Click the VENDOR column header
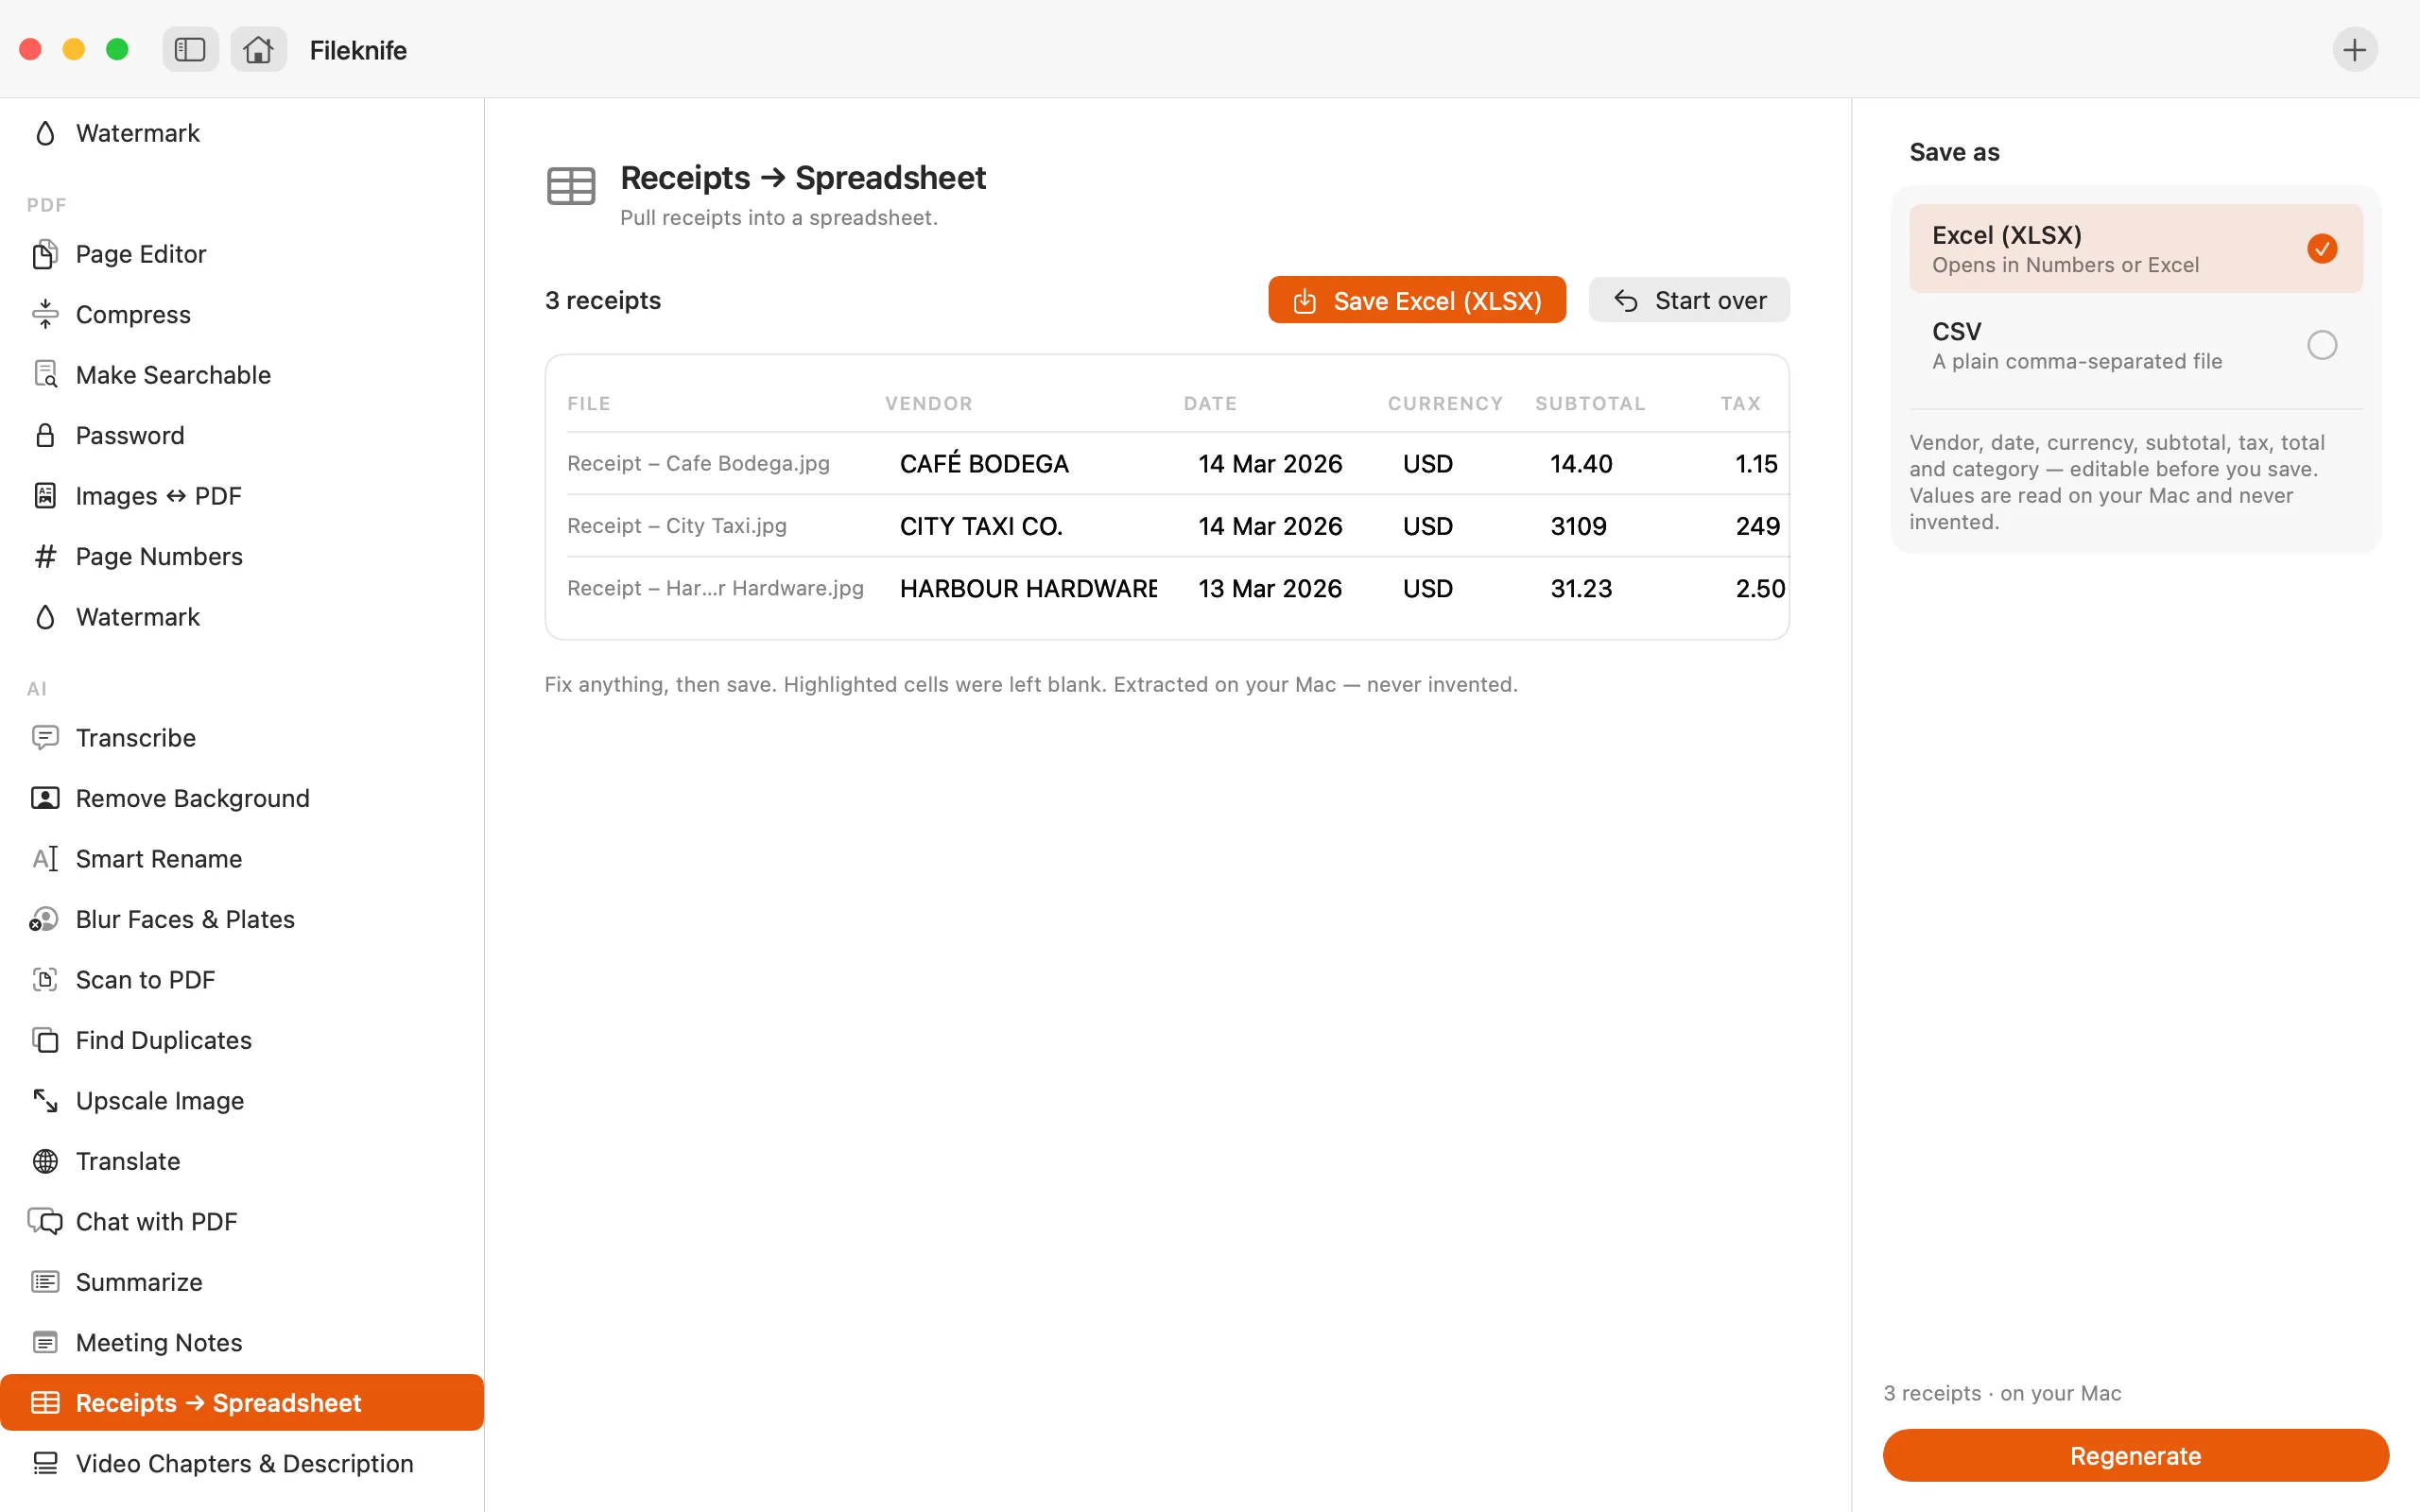Image resolution: width=2420 pixels, height=1512 pixels. coord(928,404)
